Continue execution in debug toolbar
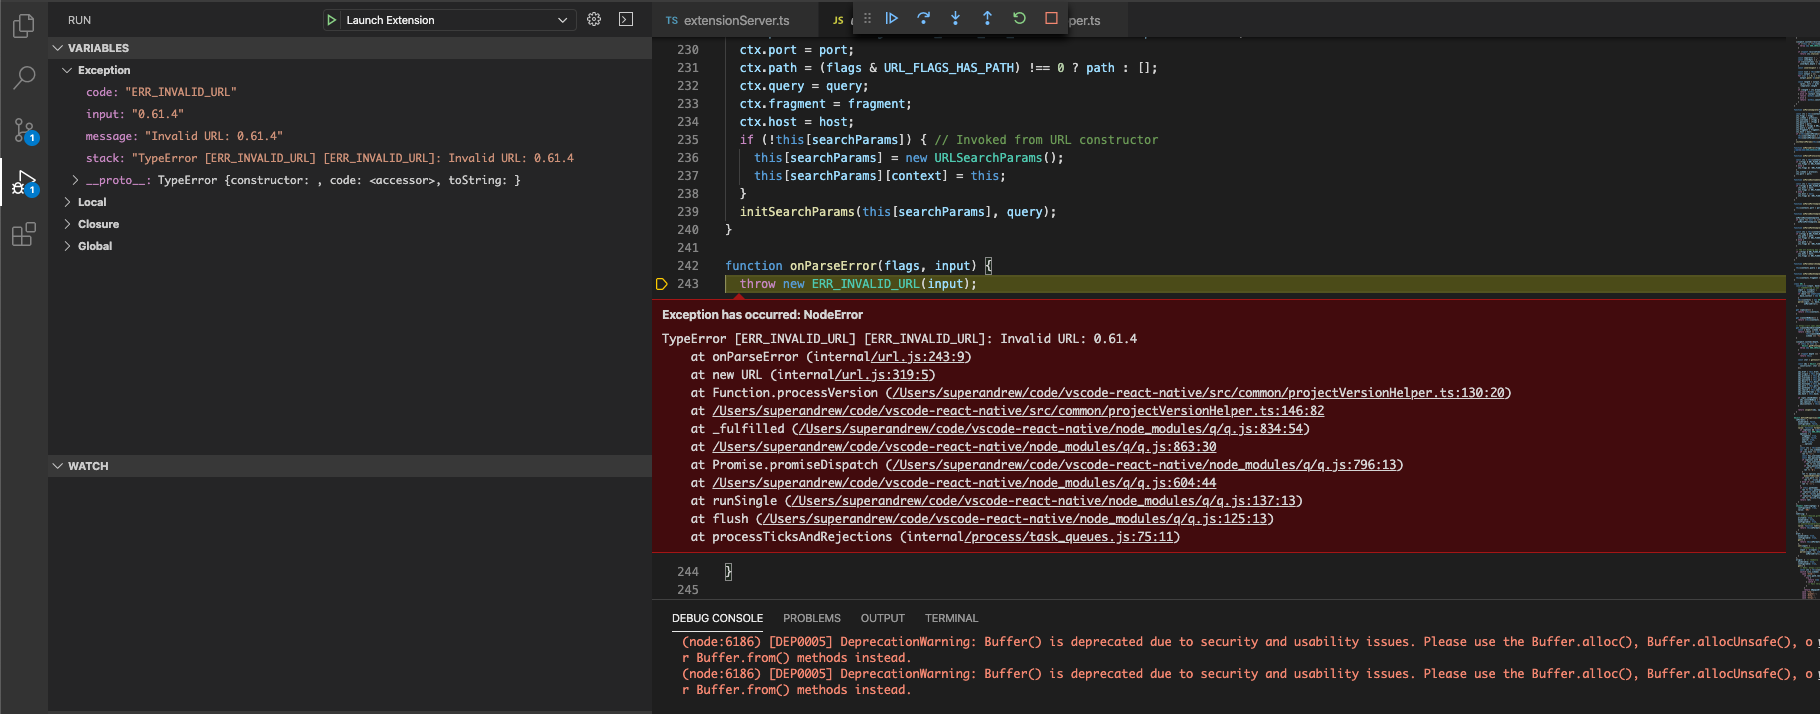This screenshot has width=1820, height=714. tap(892, 18)
